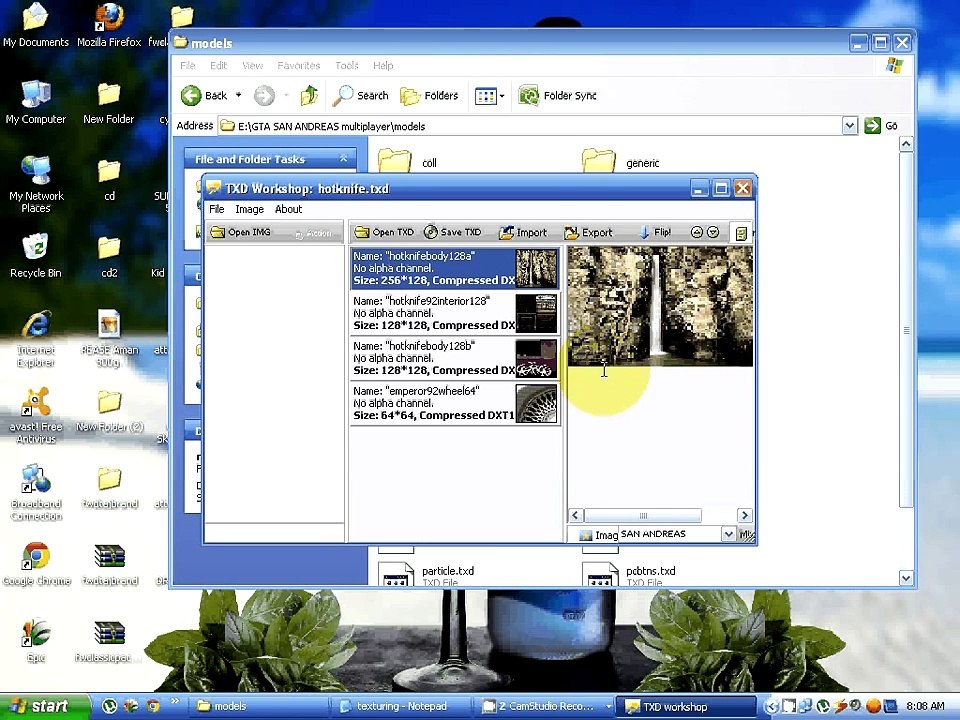This screenshot has height=720, width=960.
Task: Click models window scrollbar up arrow
Action: [906, 144]
